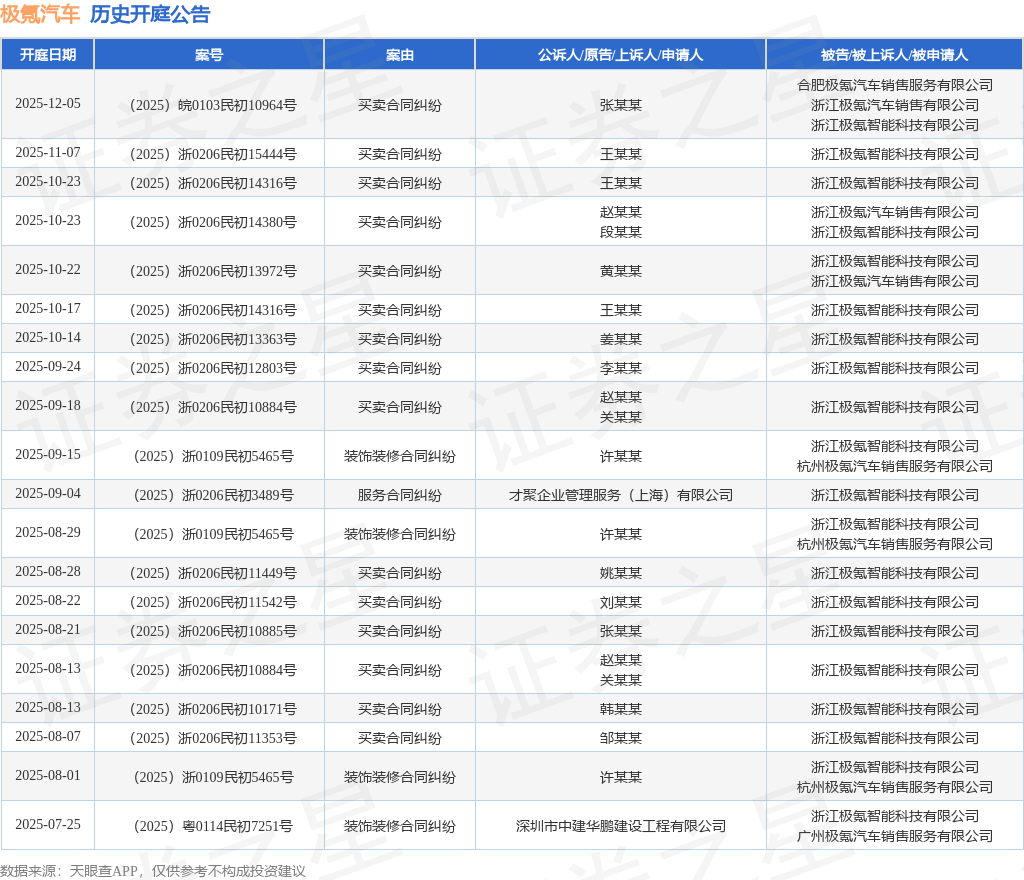Screen dimensions: 1024x880
Task: Click the 被告/被上诉人/被申请人 column header
Action: pyautogui.click(x=894, y=55)
